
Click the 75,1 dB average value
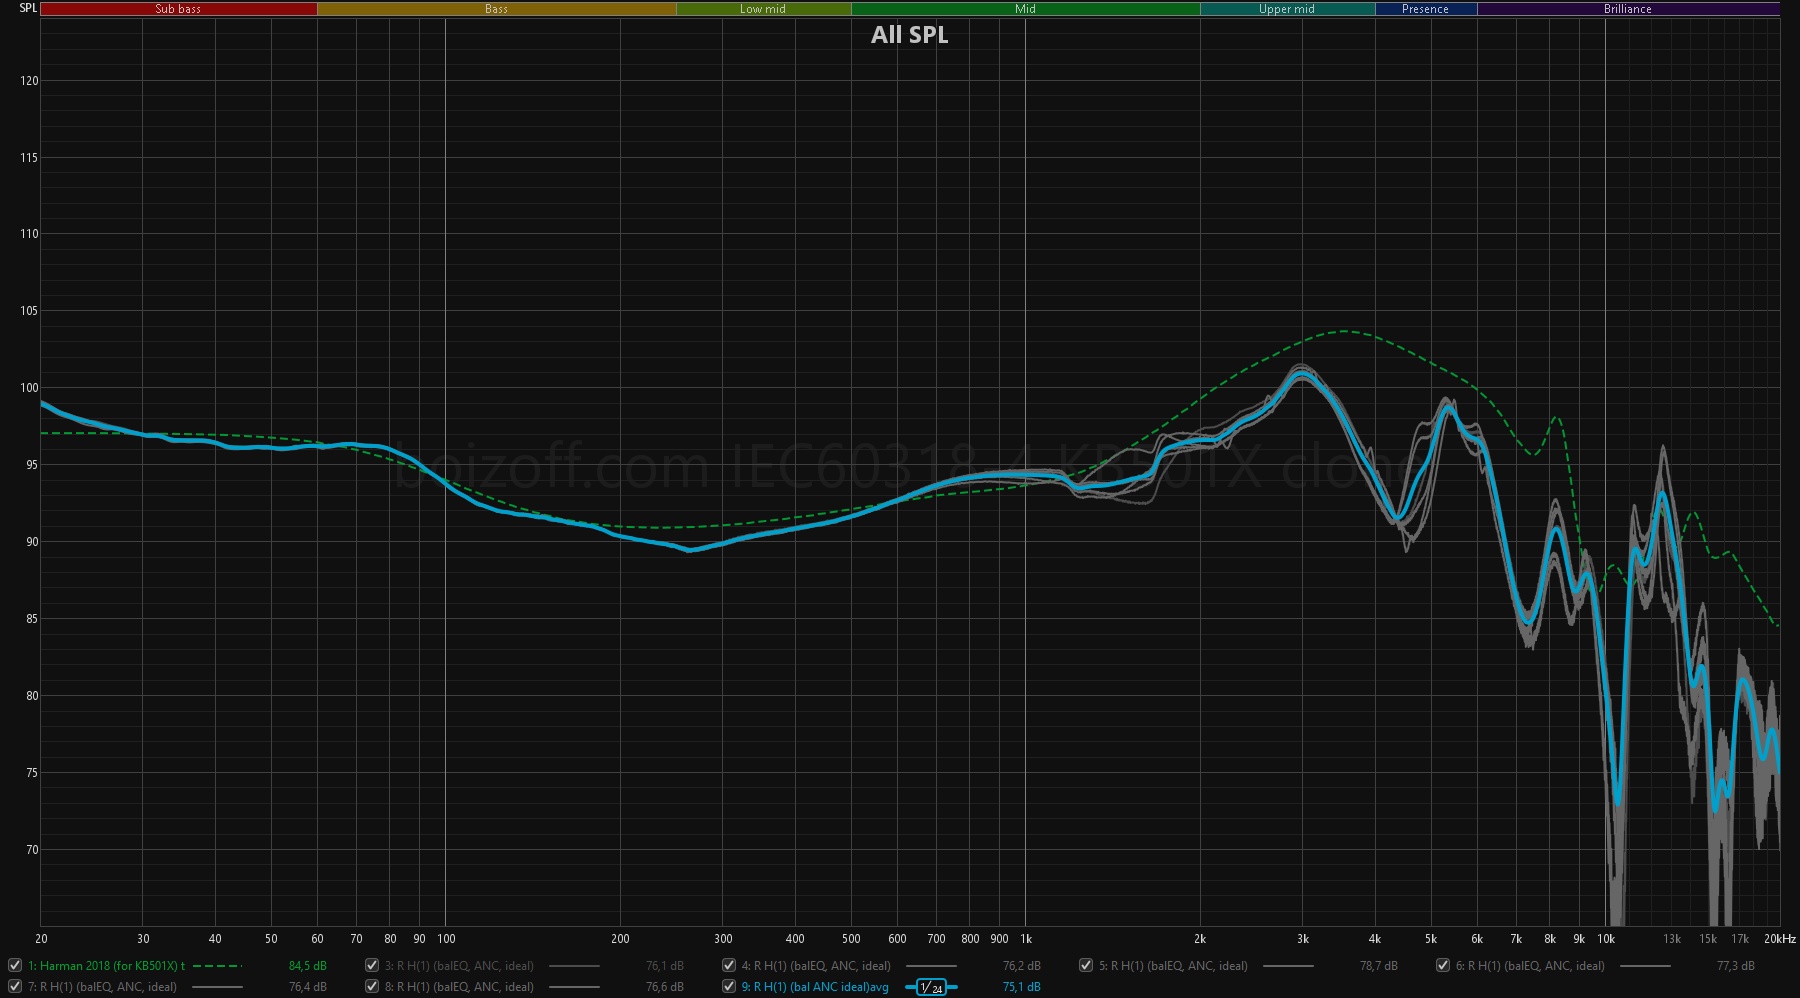coord(1022,987)
